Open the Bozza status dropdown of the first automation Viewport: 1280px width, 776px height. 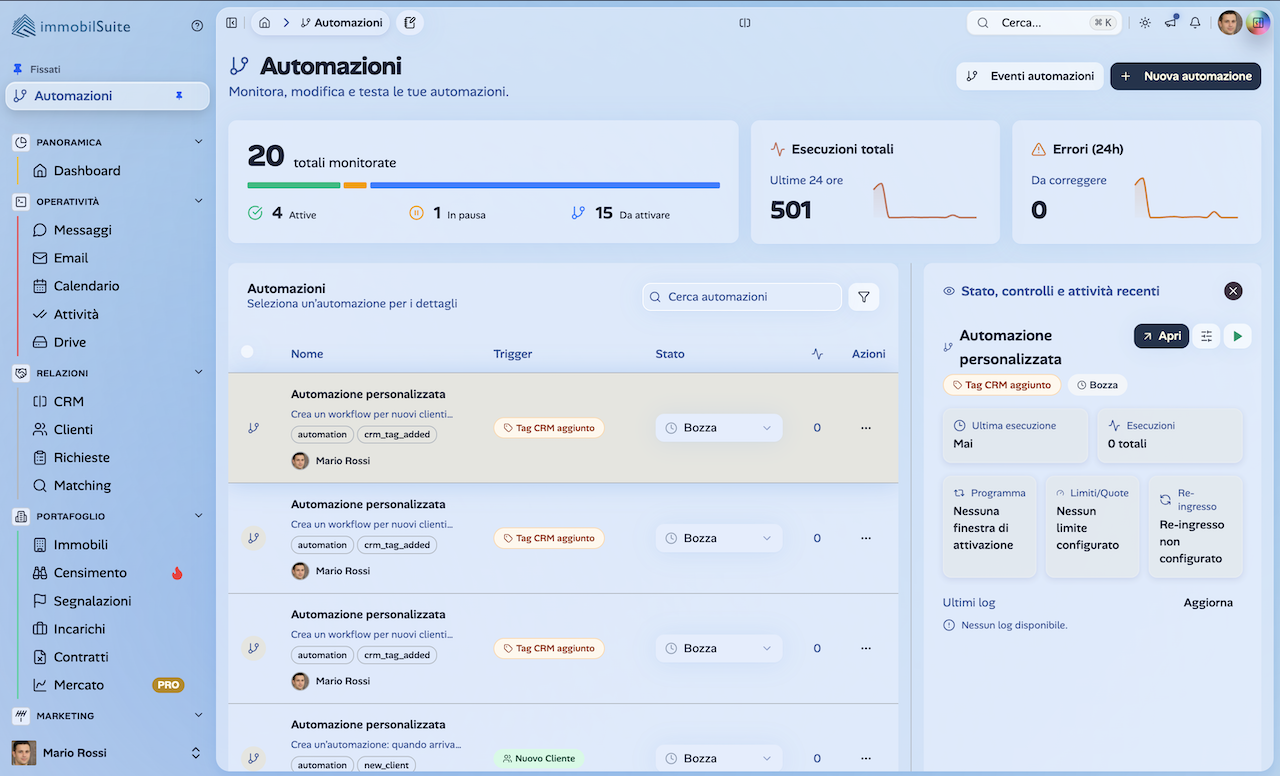pyautogui.click(x=718, y=427)
